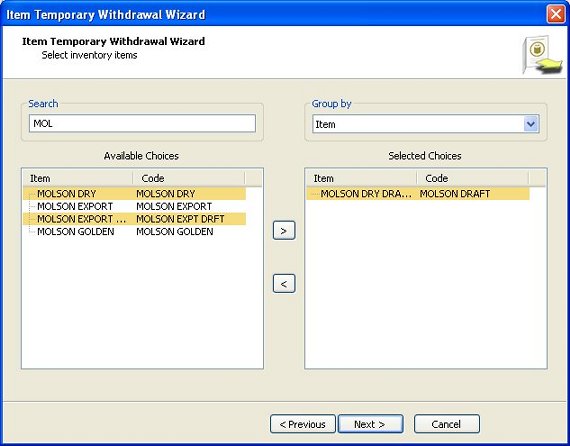Click Item column header in Selected Choices
The width and height of the screenshot is (570, 446).
tap(361, 178)
